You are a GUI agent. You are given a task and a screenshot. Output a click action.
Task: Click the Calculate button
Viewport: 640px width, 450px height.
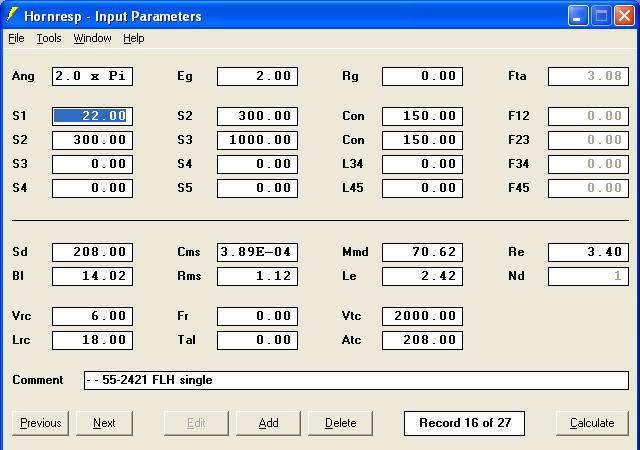pos(592,423)
